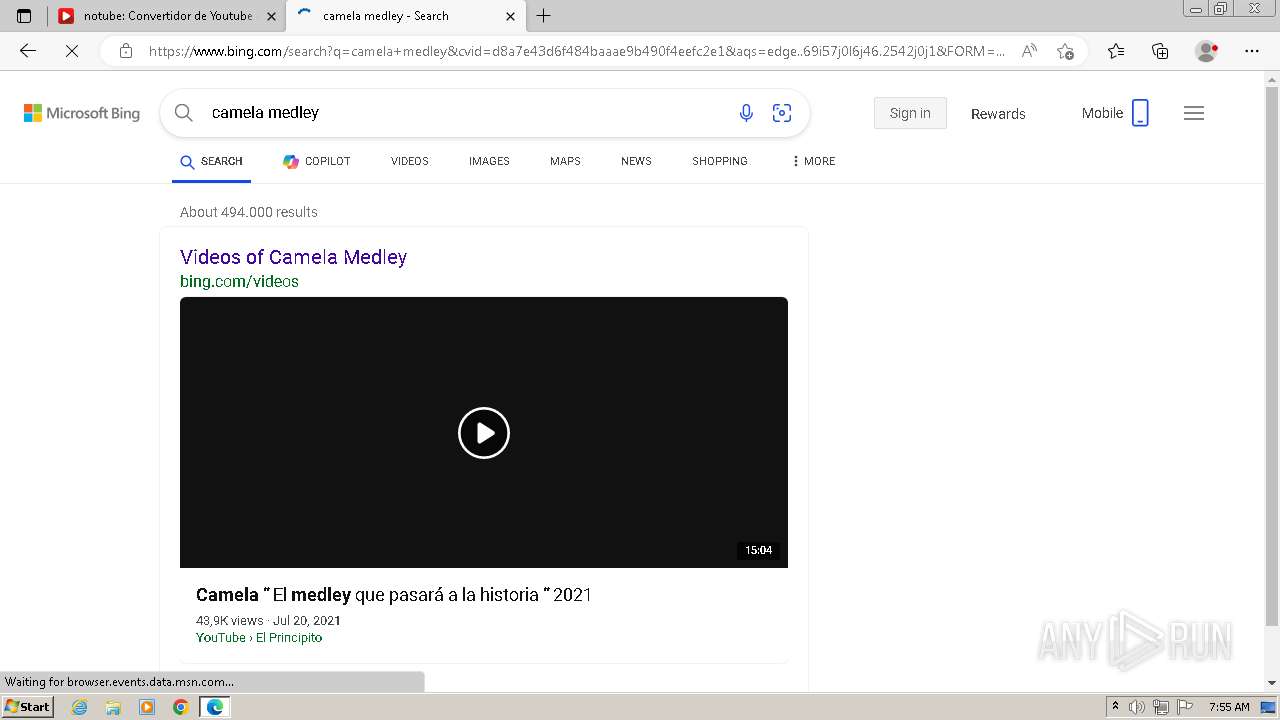Open the Action Center flag icon
1280x720 pixels.
click(x=1185, y=707)
